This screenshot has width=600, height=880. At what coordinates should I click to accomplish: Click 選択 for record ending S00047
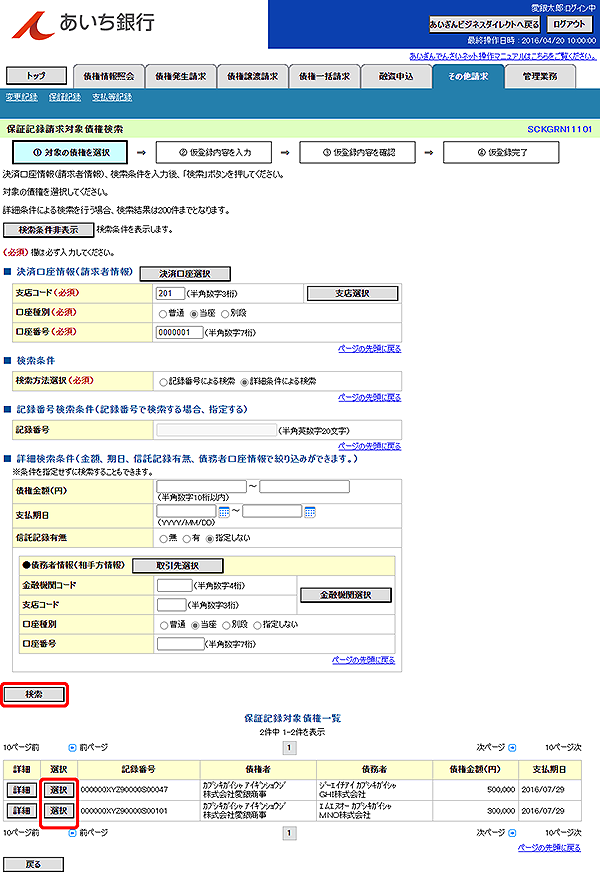59,789
